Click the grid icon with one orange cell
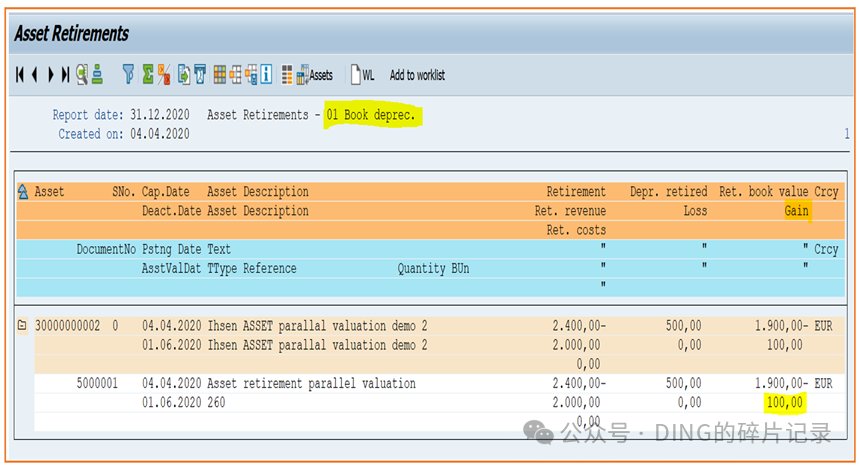 236,75
